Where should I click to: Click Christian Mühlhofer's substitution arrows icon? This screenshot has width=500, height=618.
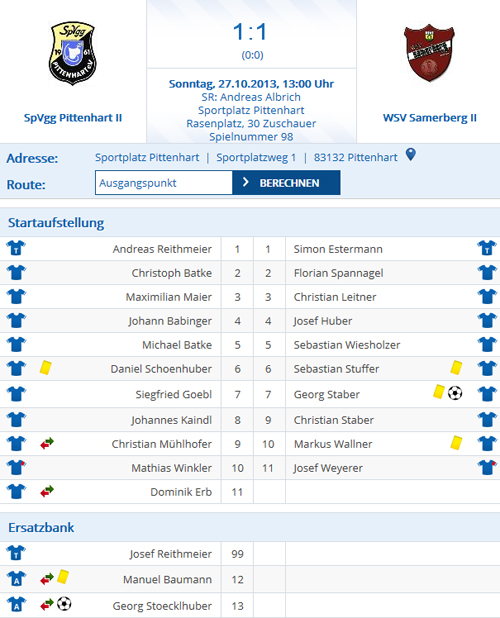[47, 443]
